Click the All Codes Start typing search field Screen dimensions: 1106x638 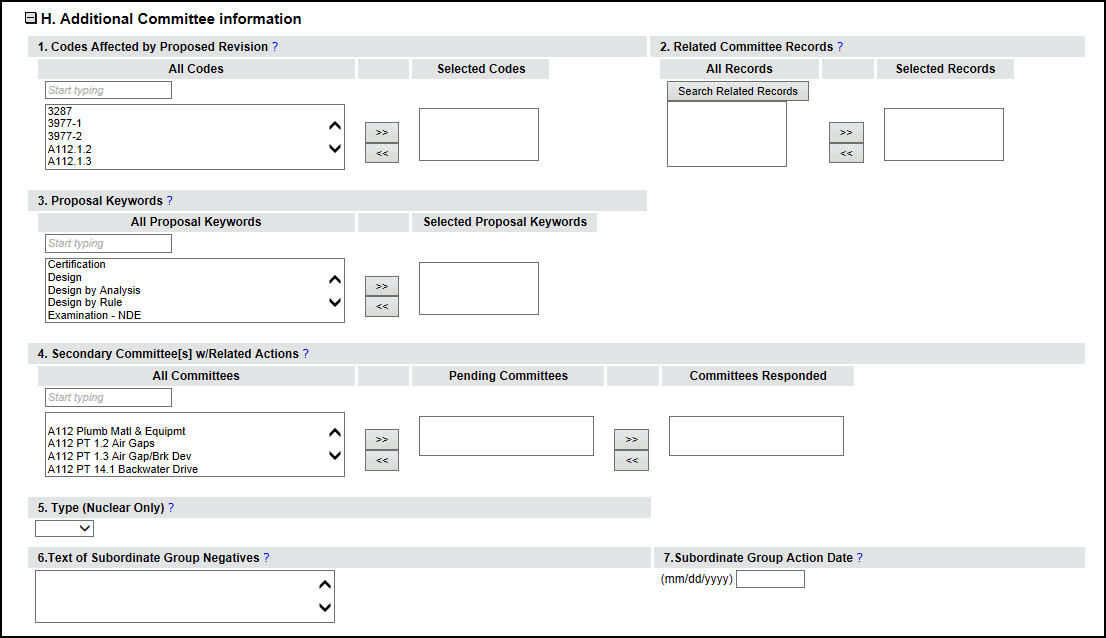coord(109,90)
